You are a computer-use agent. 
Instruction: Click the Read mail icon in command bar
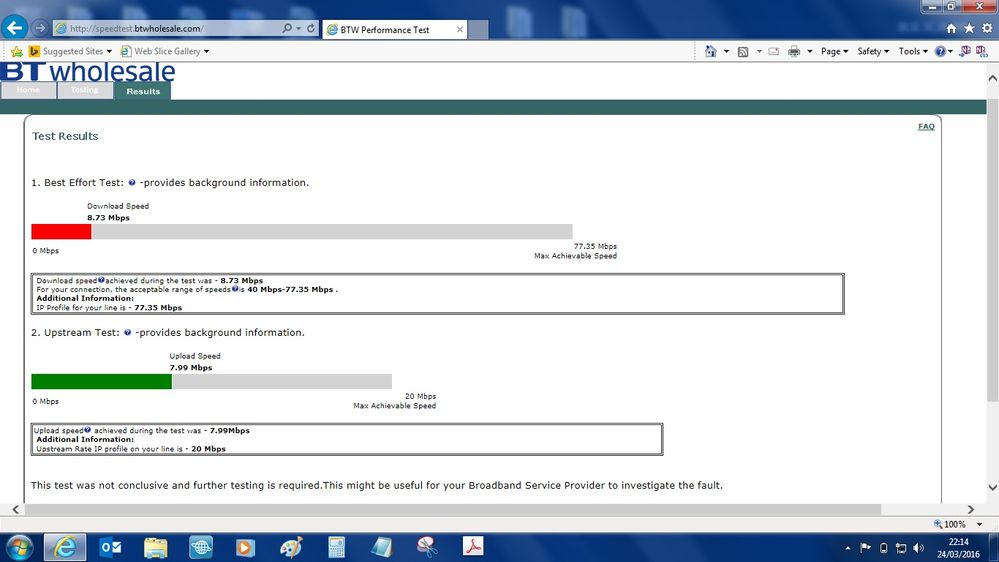(x=773, y=51)
